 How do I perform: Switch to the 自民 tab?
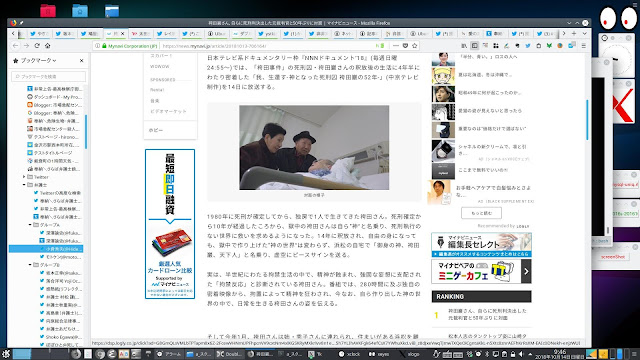[394, 33]
